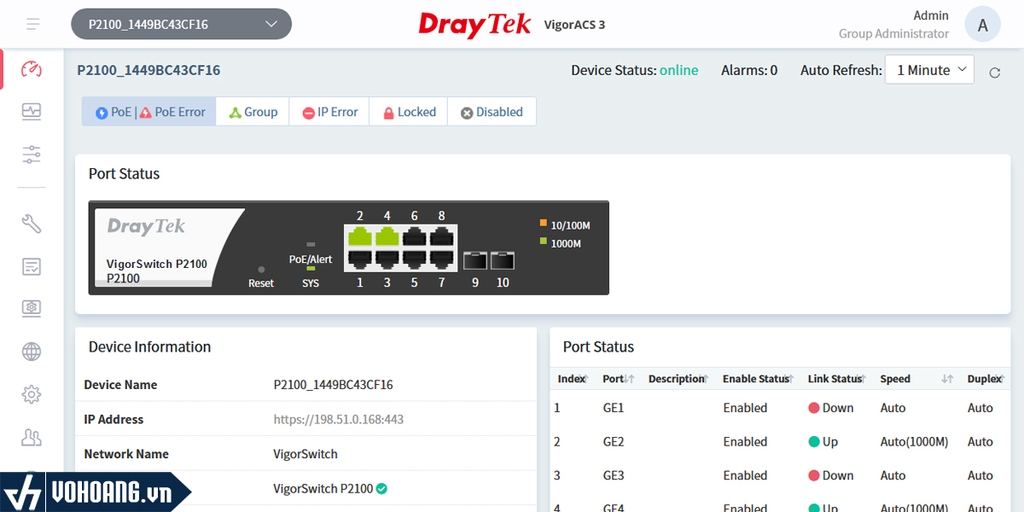Click port 6 on the switch image
The image size is (1024, 512).
[415, 236]
